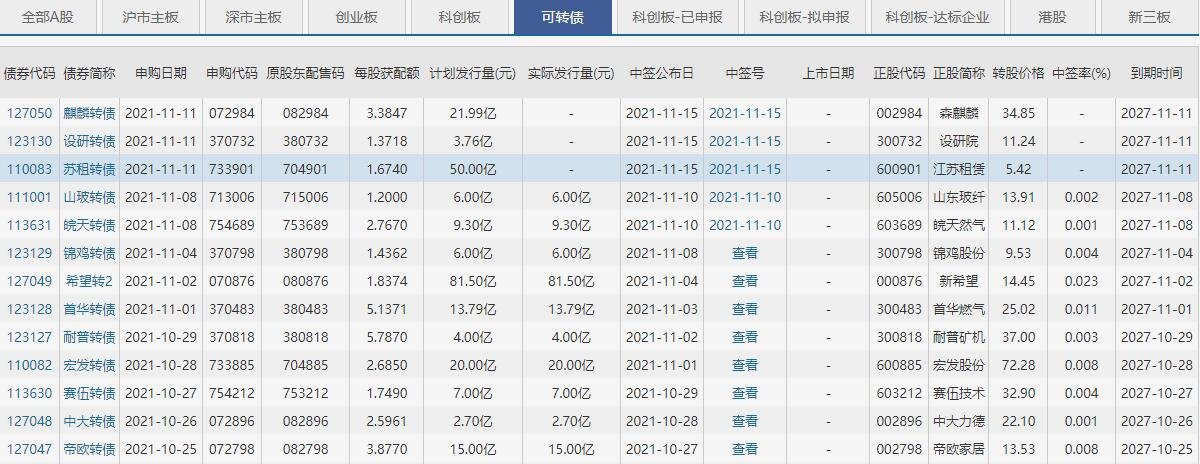The width and height of the screenshot is (1200, 464).
Task: Click bond code 123127
Action: coord(30,337)
